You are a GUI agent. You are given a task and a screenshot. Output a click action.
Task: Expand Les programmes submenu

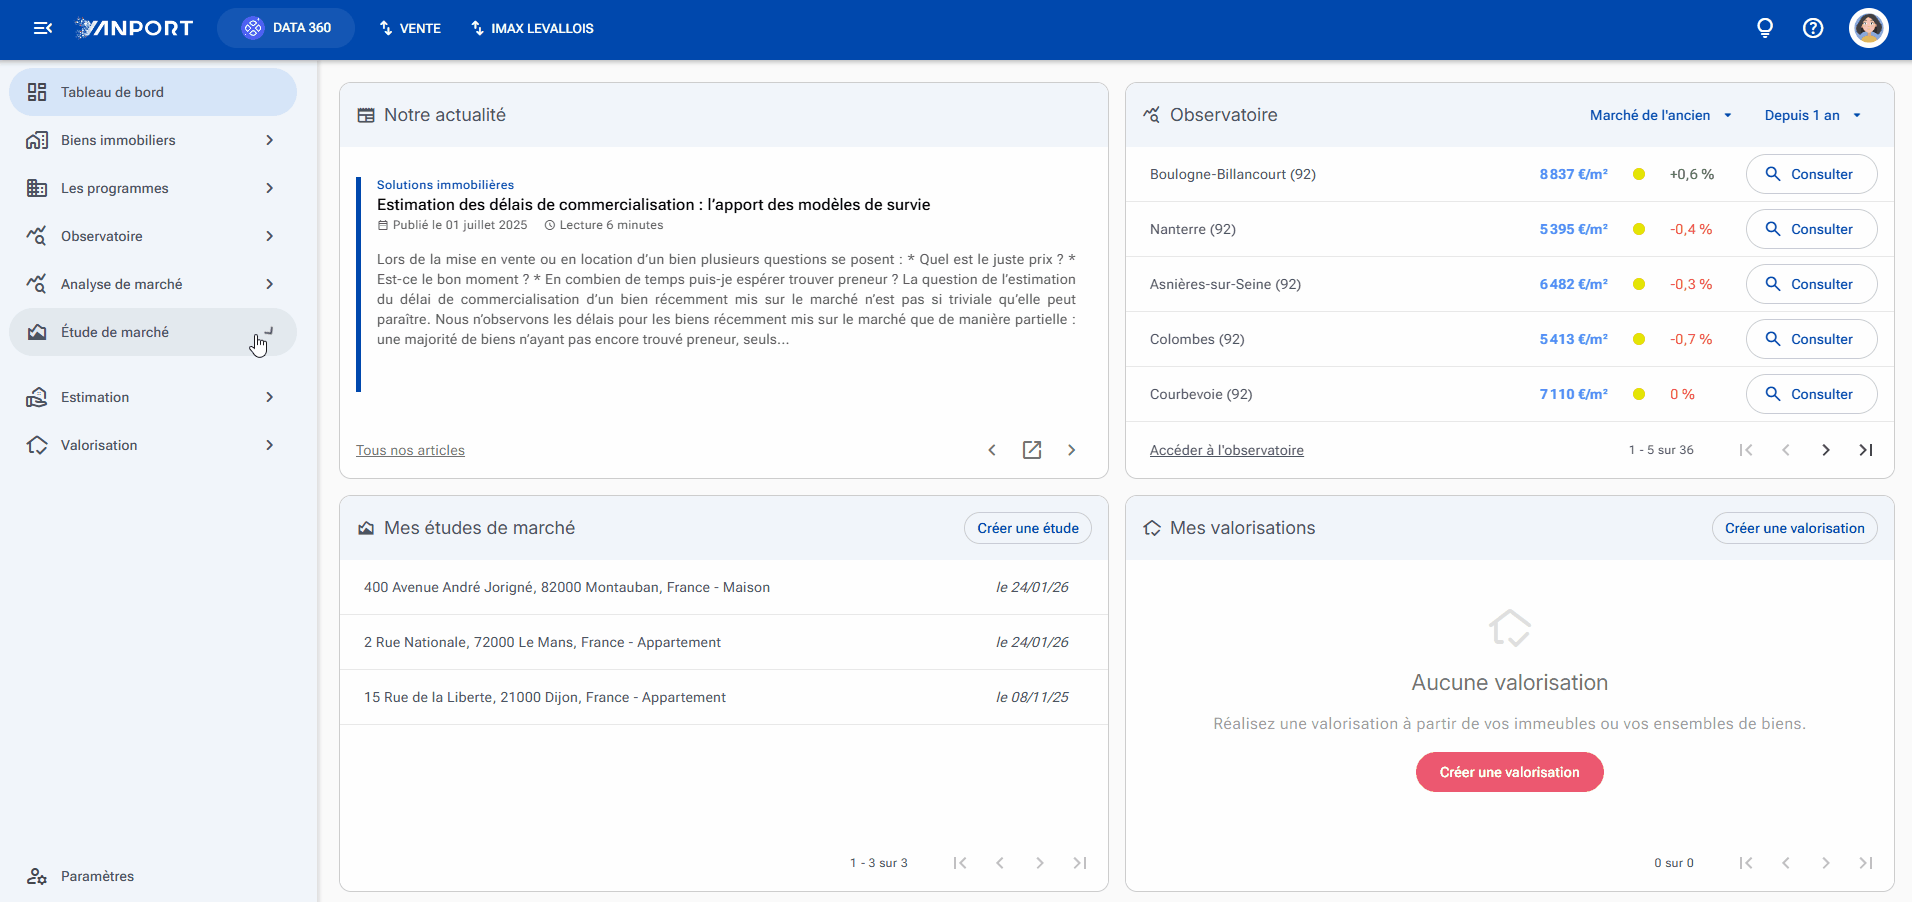[x=152, y=188]
